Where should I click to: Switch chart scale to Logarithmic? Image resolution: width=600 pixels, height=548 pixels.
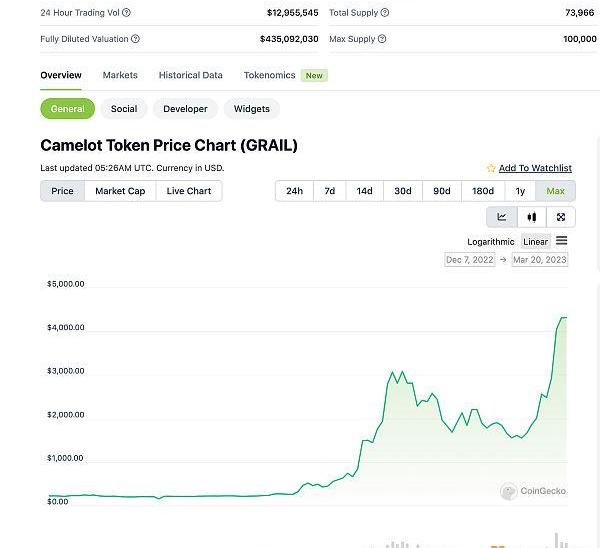pyautogui.click(x=490, y=241)
